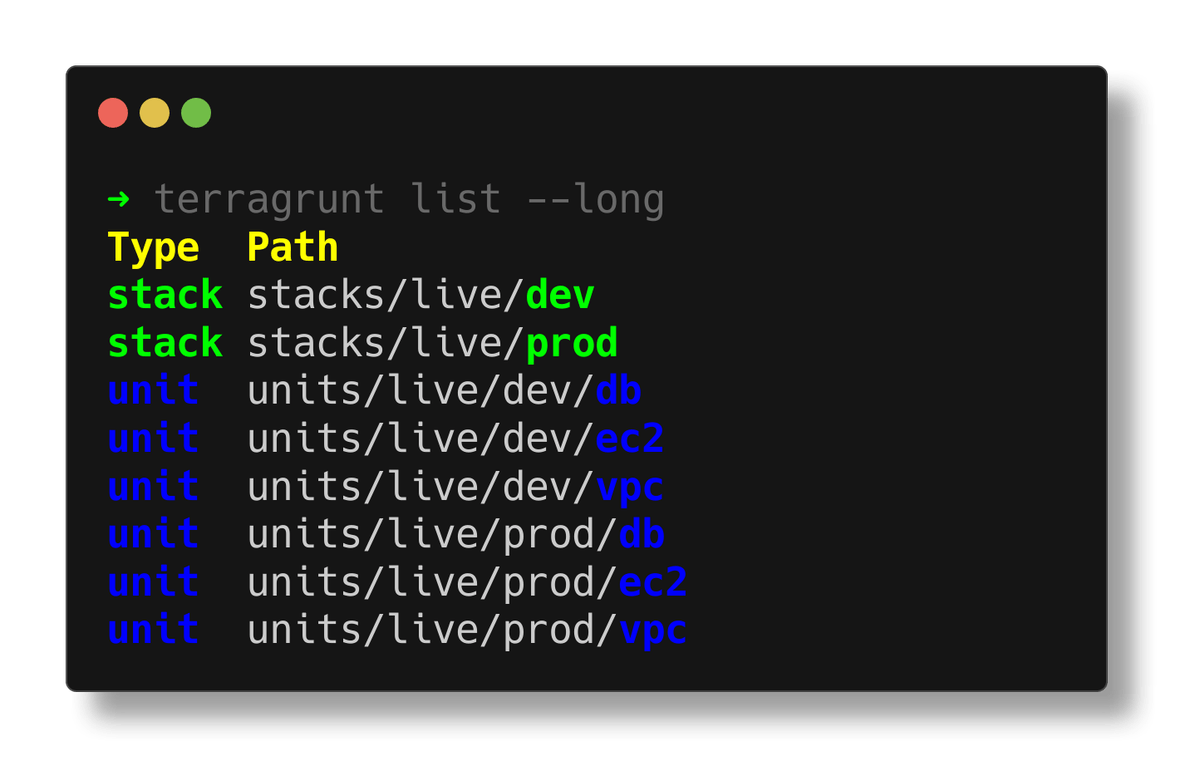Click the yellow traffic light dot

pyautogui.click(x=153, y=112)
